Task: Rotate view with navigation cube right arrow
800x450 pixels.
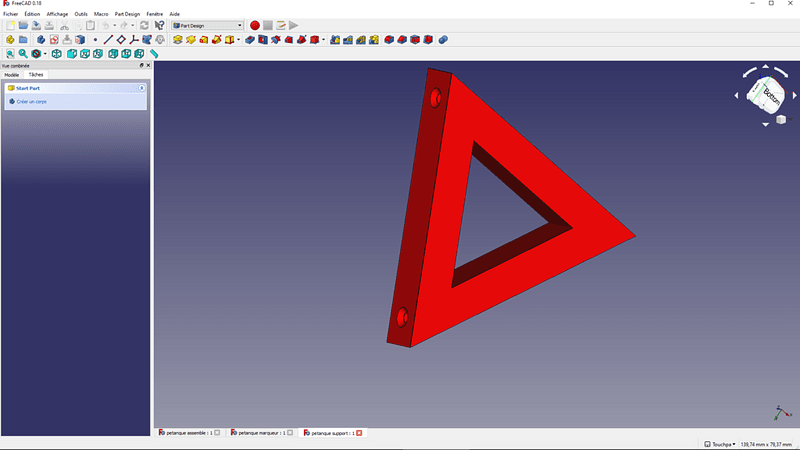Action: point(794,95)
